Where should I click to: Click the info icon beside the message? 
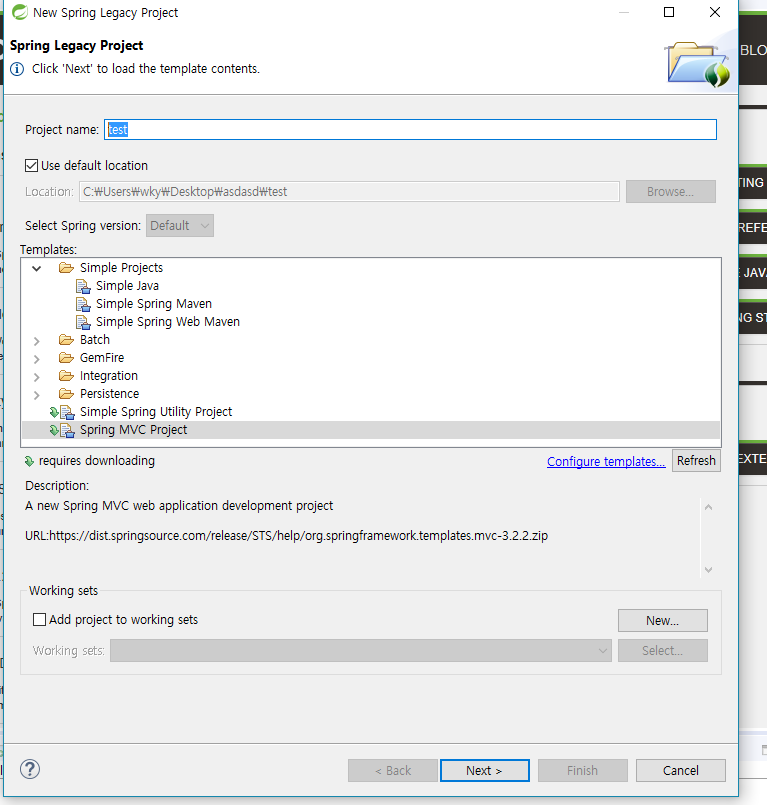[x=17, y=69]
